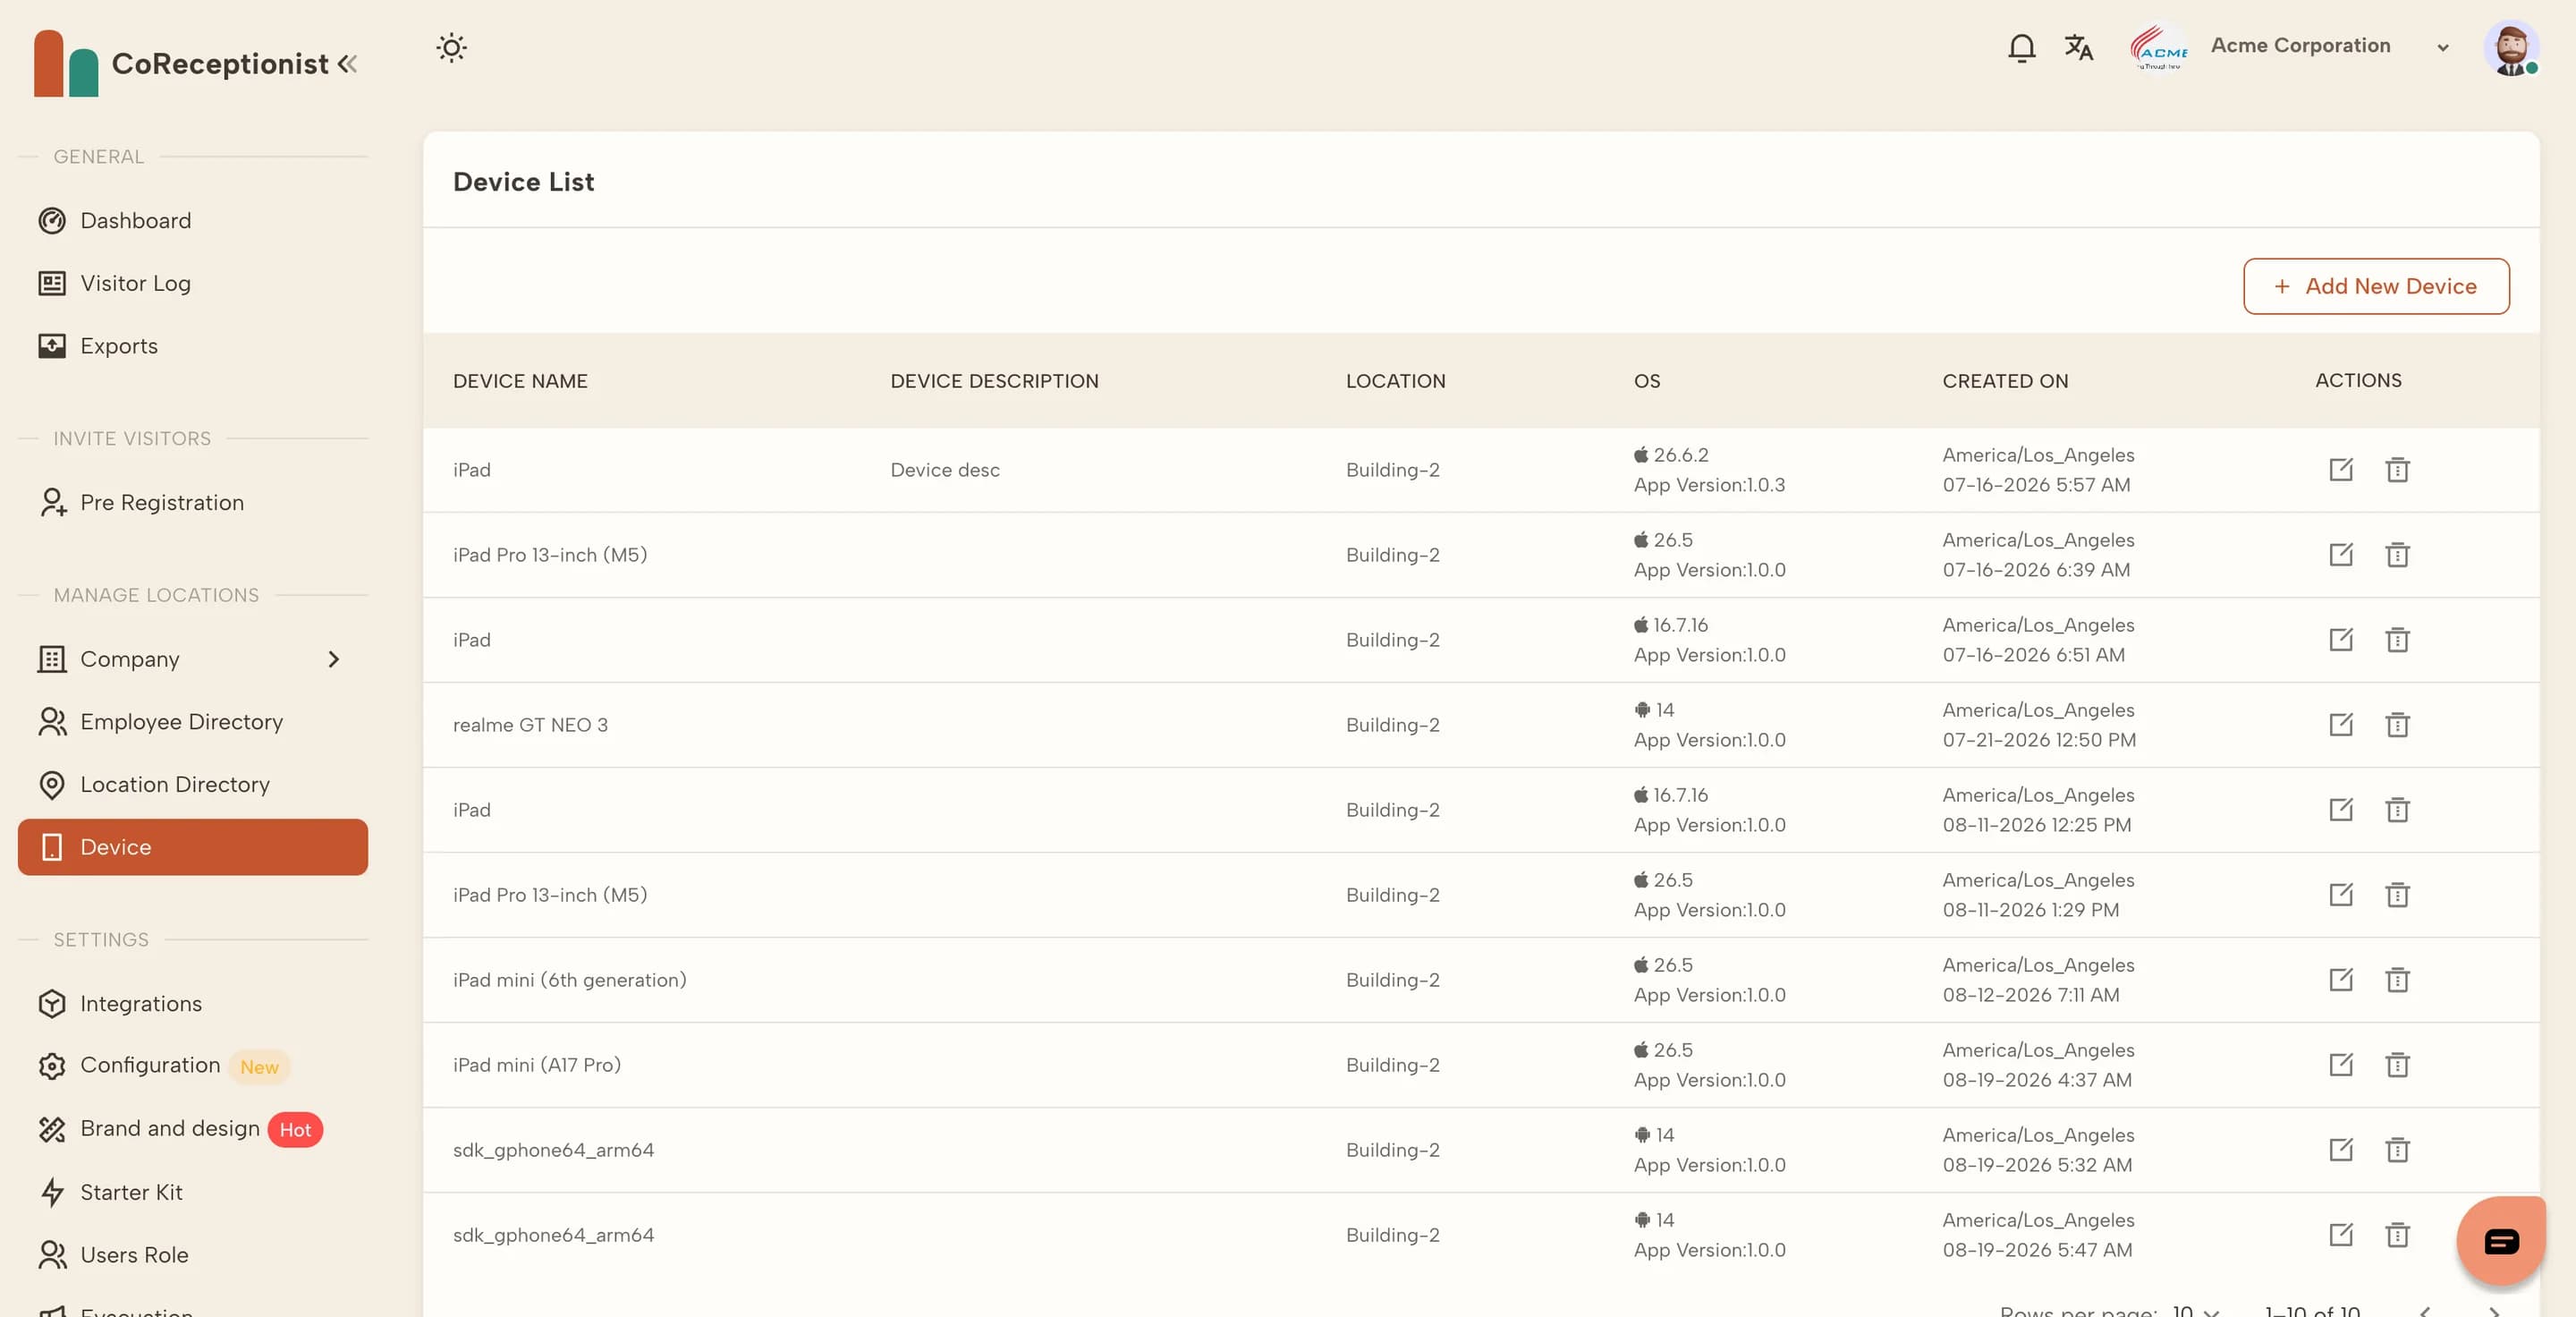Delete realme GT NEO 3 device
The image size is (2576, 1317).
pyautogui.click(x=2397, y=724)
